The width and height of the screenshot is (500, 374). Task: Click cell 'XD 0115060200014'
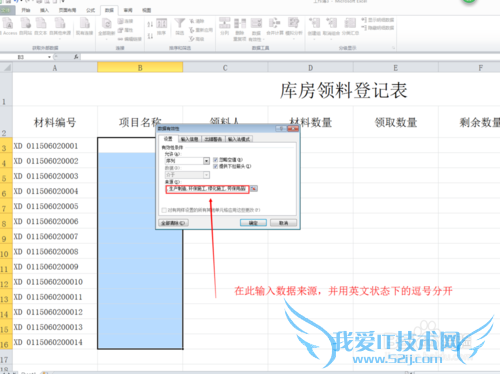[55, 342]
